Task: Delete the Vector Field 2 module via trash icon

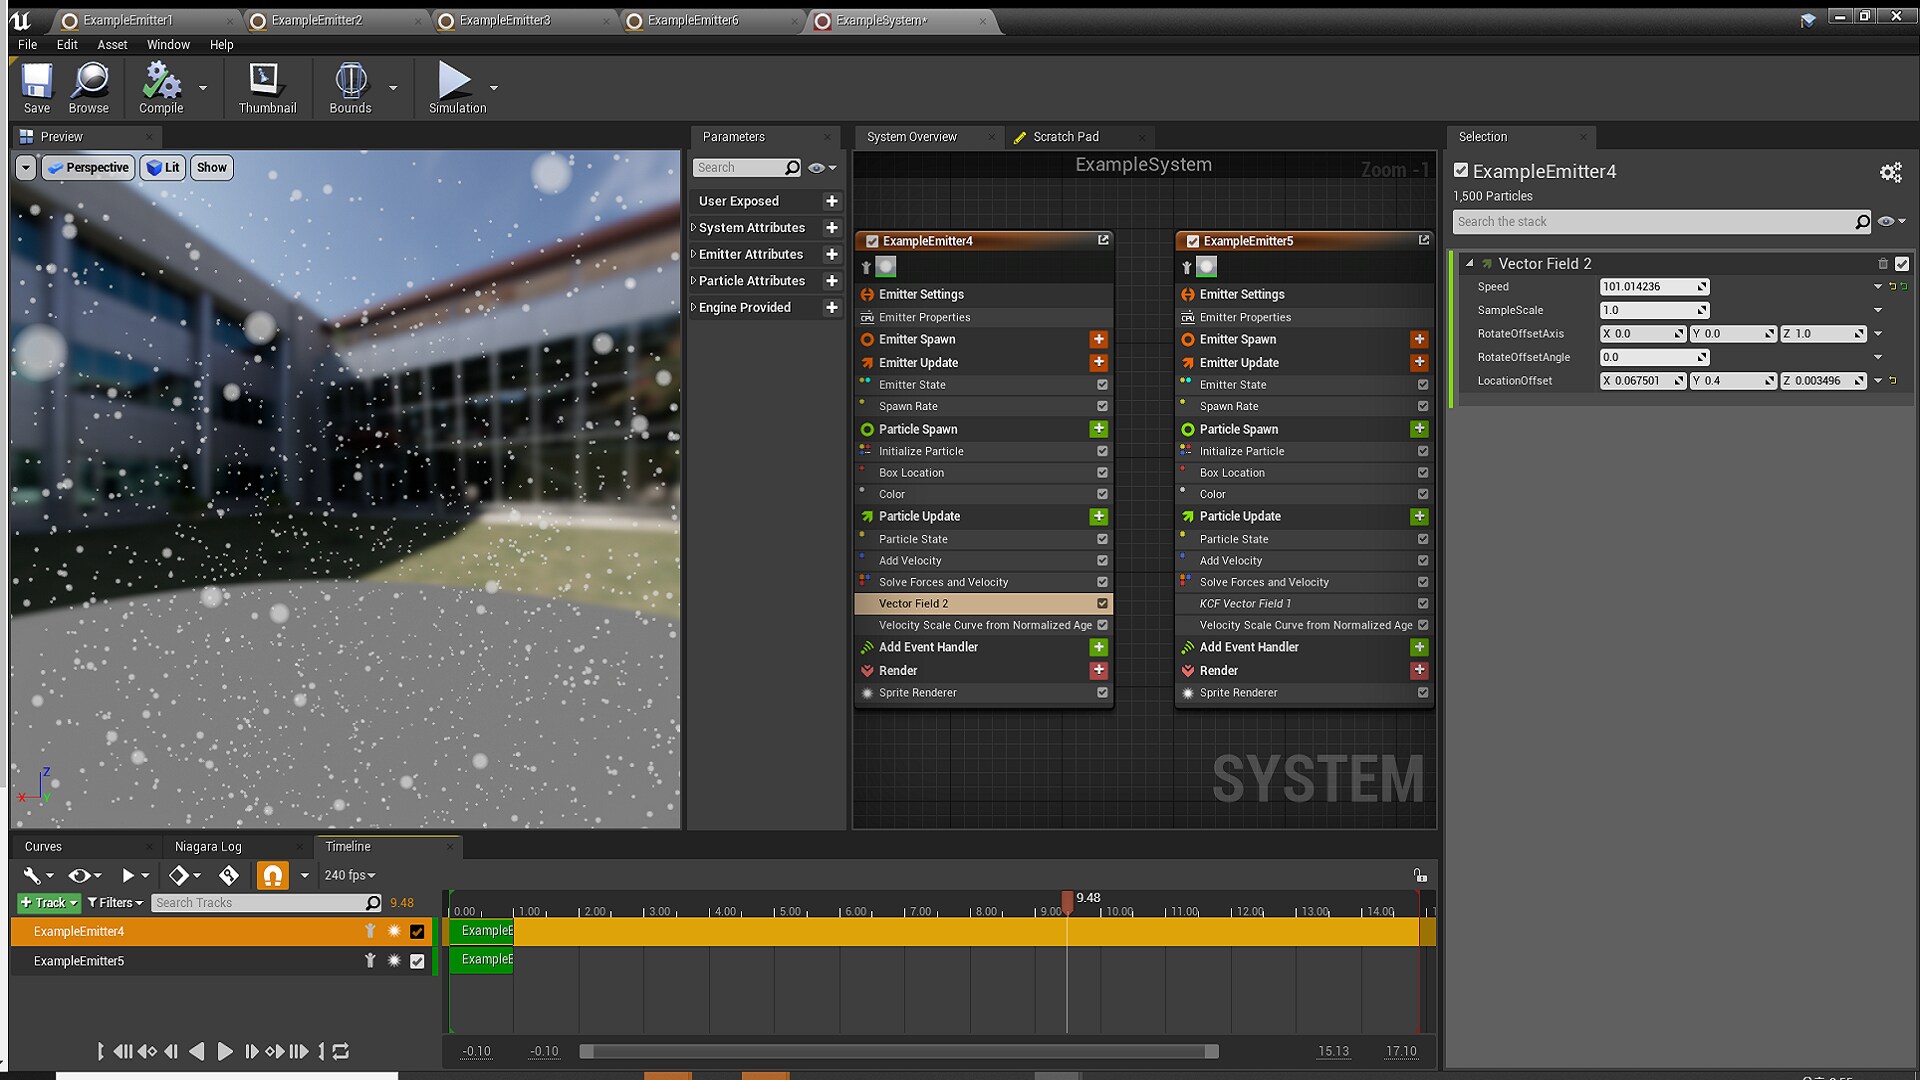Action: click(x=1883, y=264)
